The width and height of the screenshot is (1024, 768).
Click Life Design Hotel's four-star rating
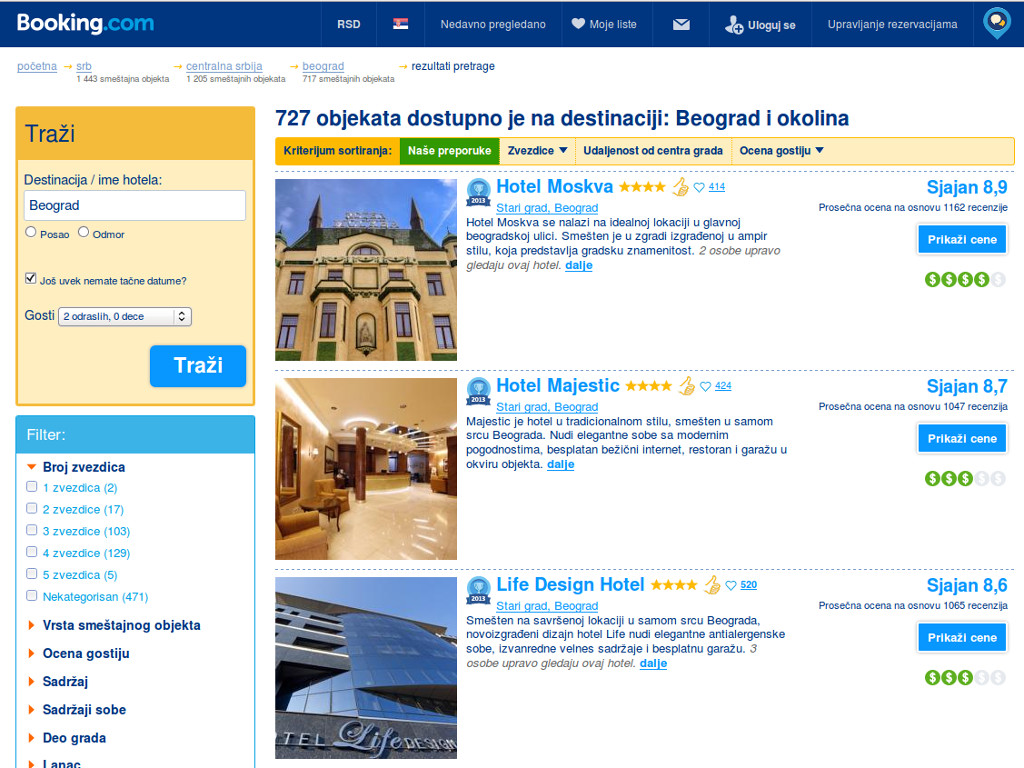(674, 586)
